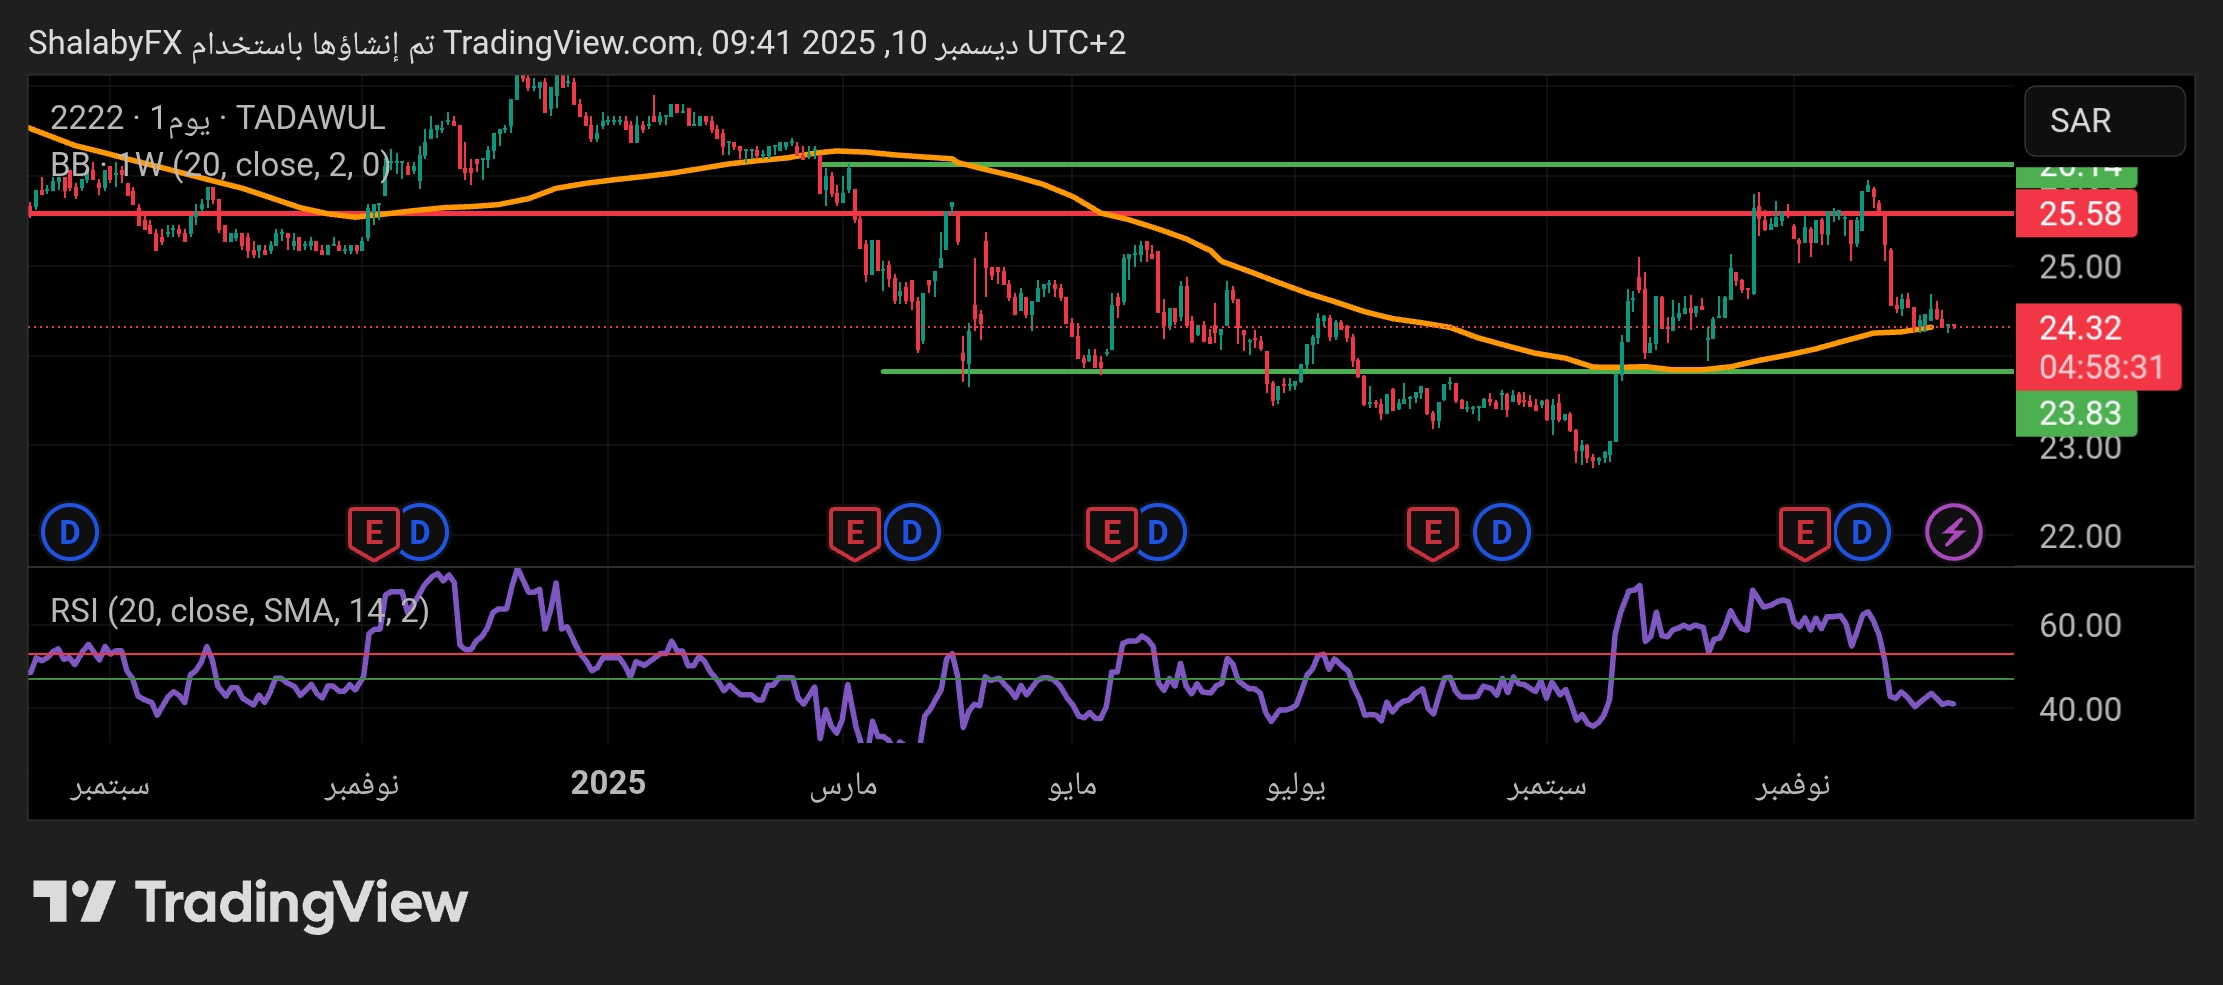The width and height of the screenshot is (2223, 985).
Task: Open the rightmost earnings E marker
Action: [x=1804, y=532]
